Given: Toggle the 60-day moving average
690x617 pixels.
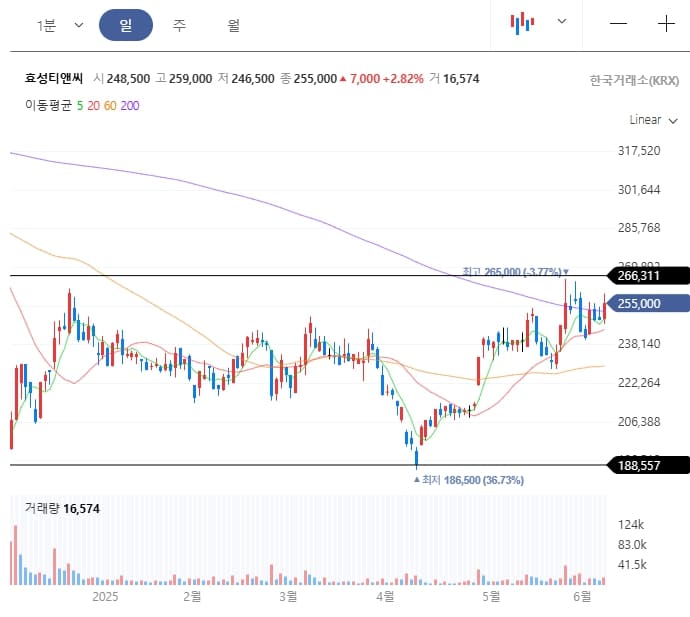Looking at the screenshot, I should click(110, 106).
